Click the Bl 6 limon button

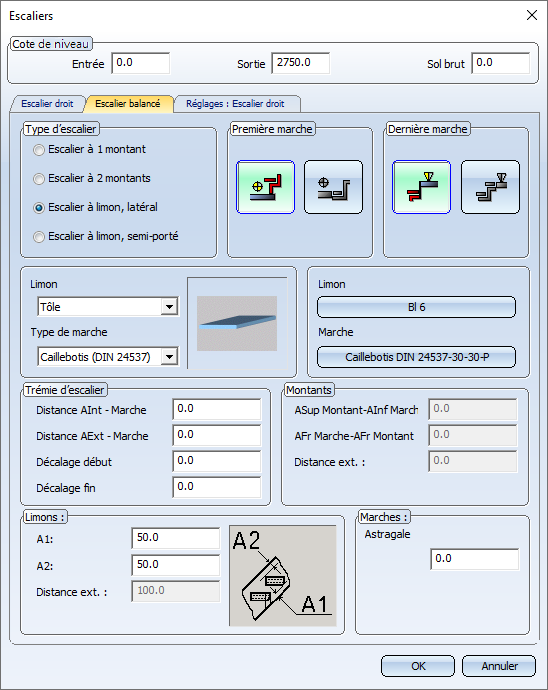tap(416, 307)
